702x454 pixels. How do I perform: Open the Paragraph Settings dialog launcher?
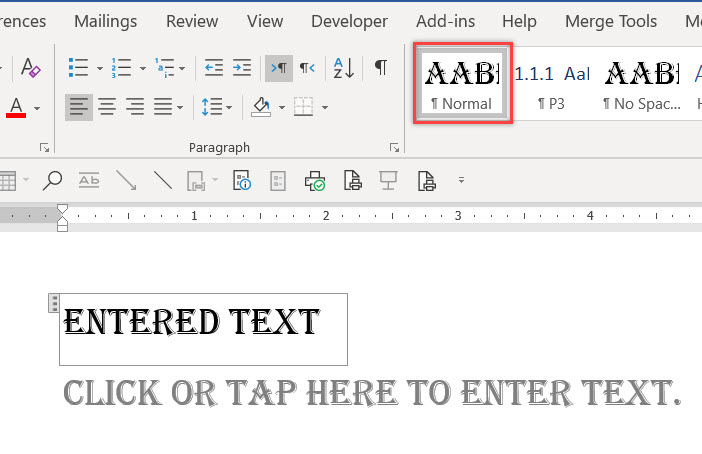[394, 147]
